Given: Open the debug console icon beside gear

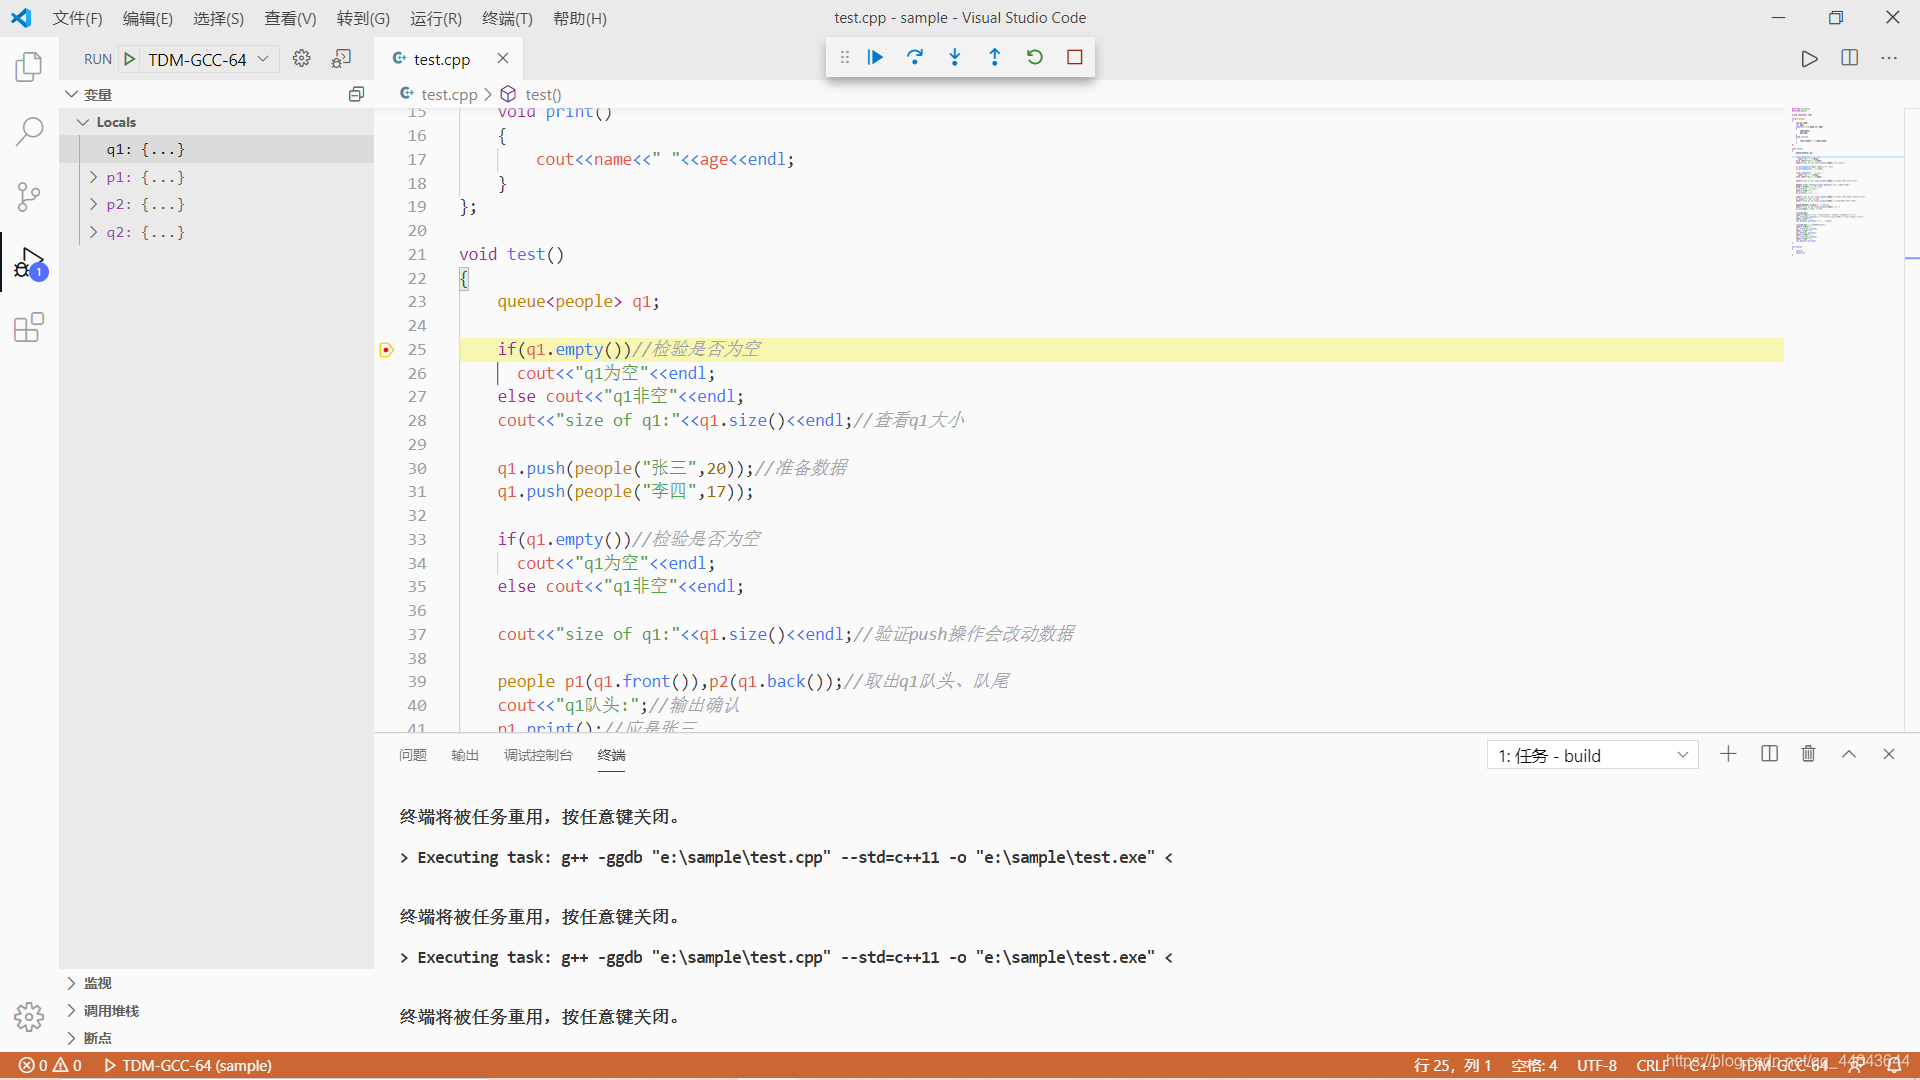Looking at the screenshot, I should tap(341, 59).
